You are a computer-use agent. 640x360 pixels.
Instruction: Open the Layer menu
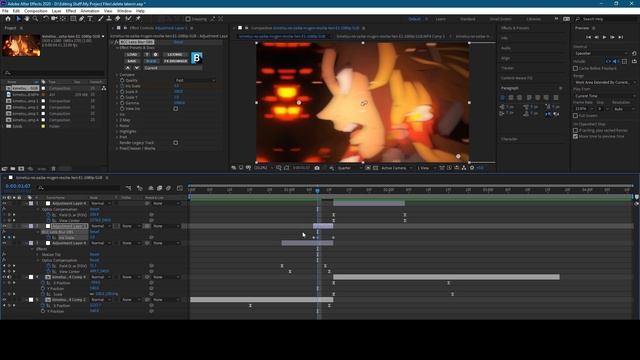[x=57, y=11]
